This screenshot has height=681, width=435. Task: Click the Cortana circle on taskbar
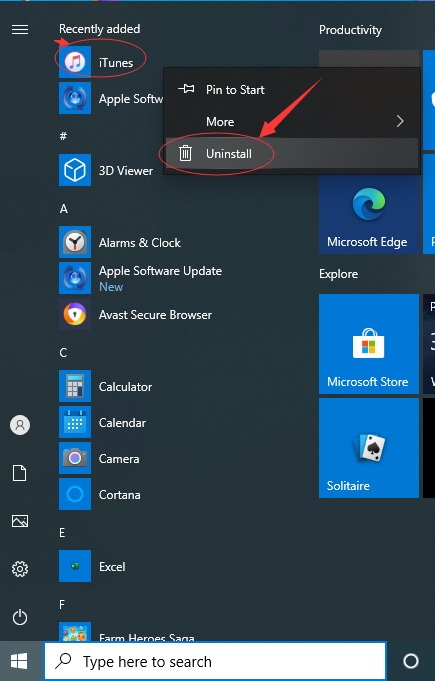click(411, 661)
